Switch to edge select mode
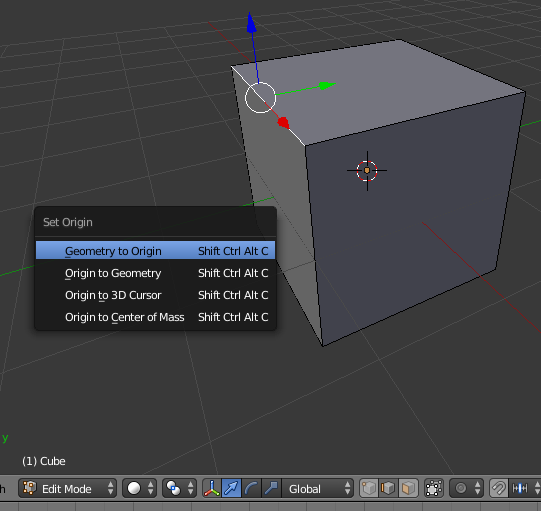This screenshot has height=511, width=541. click(x=388, y=488)
